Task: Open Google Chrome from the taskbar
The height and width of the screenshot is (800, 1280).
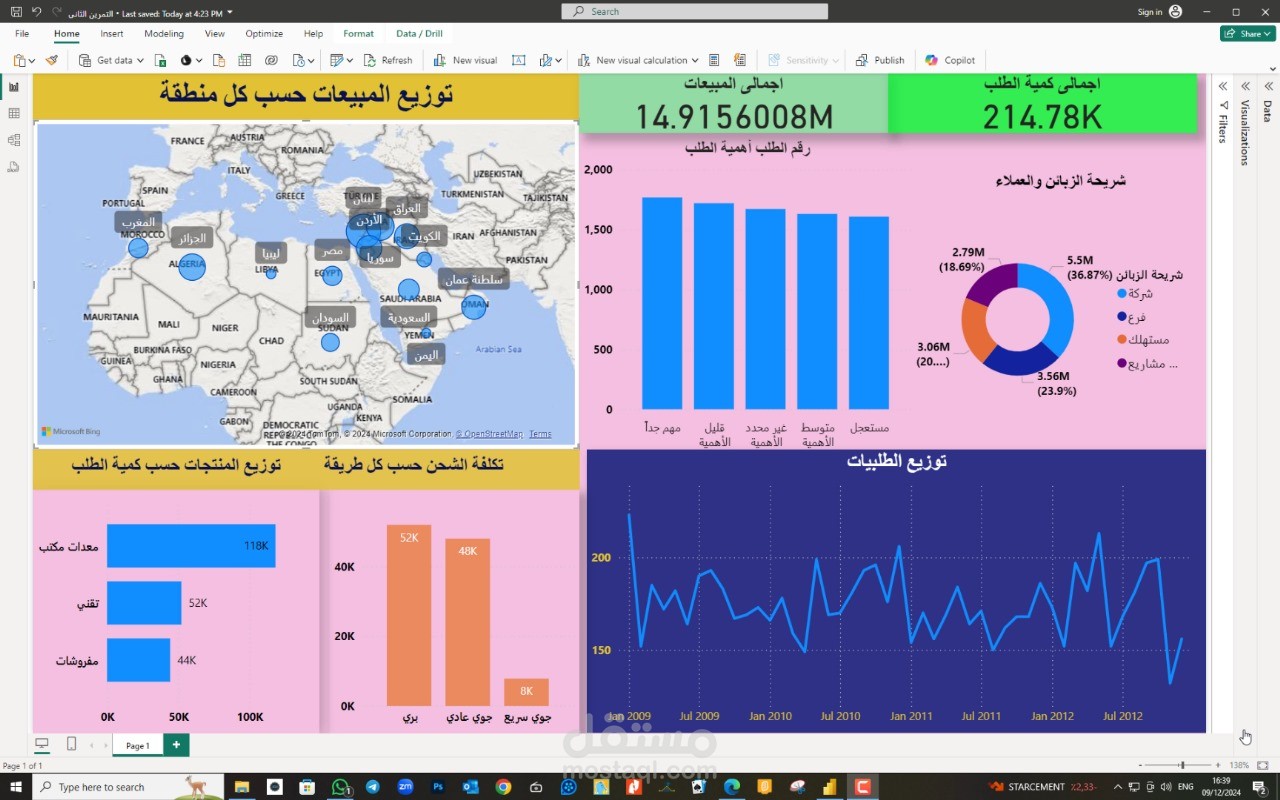Action: tap(503, 787)
